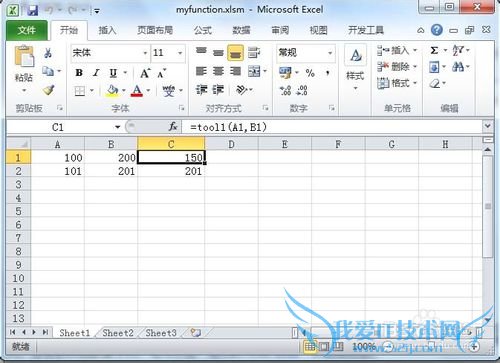The height and width of the screenshot is (363, 500).
Task: Click the Fill down icon
Action: (434, 67)
